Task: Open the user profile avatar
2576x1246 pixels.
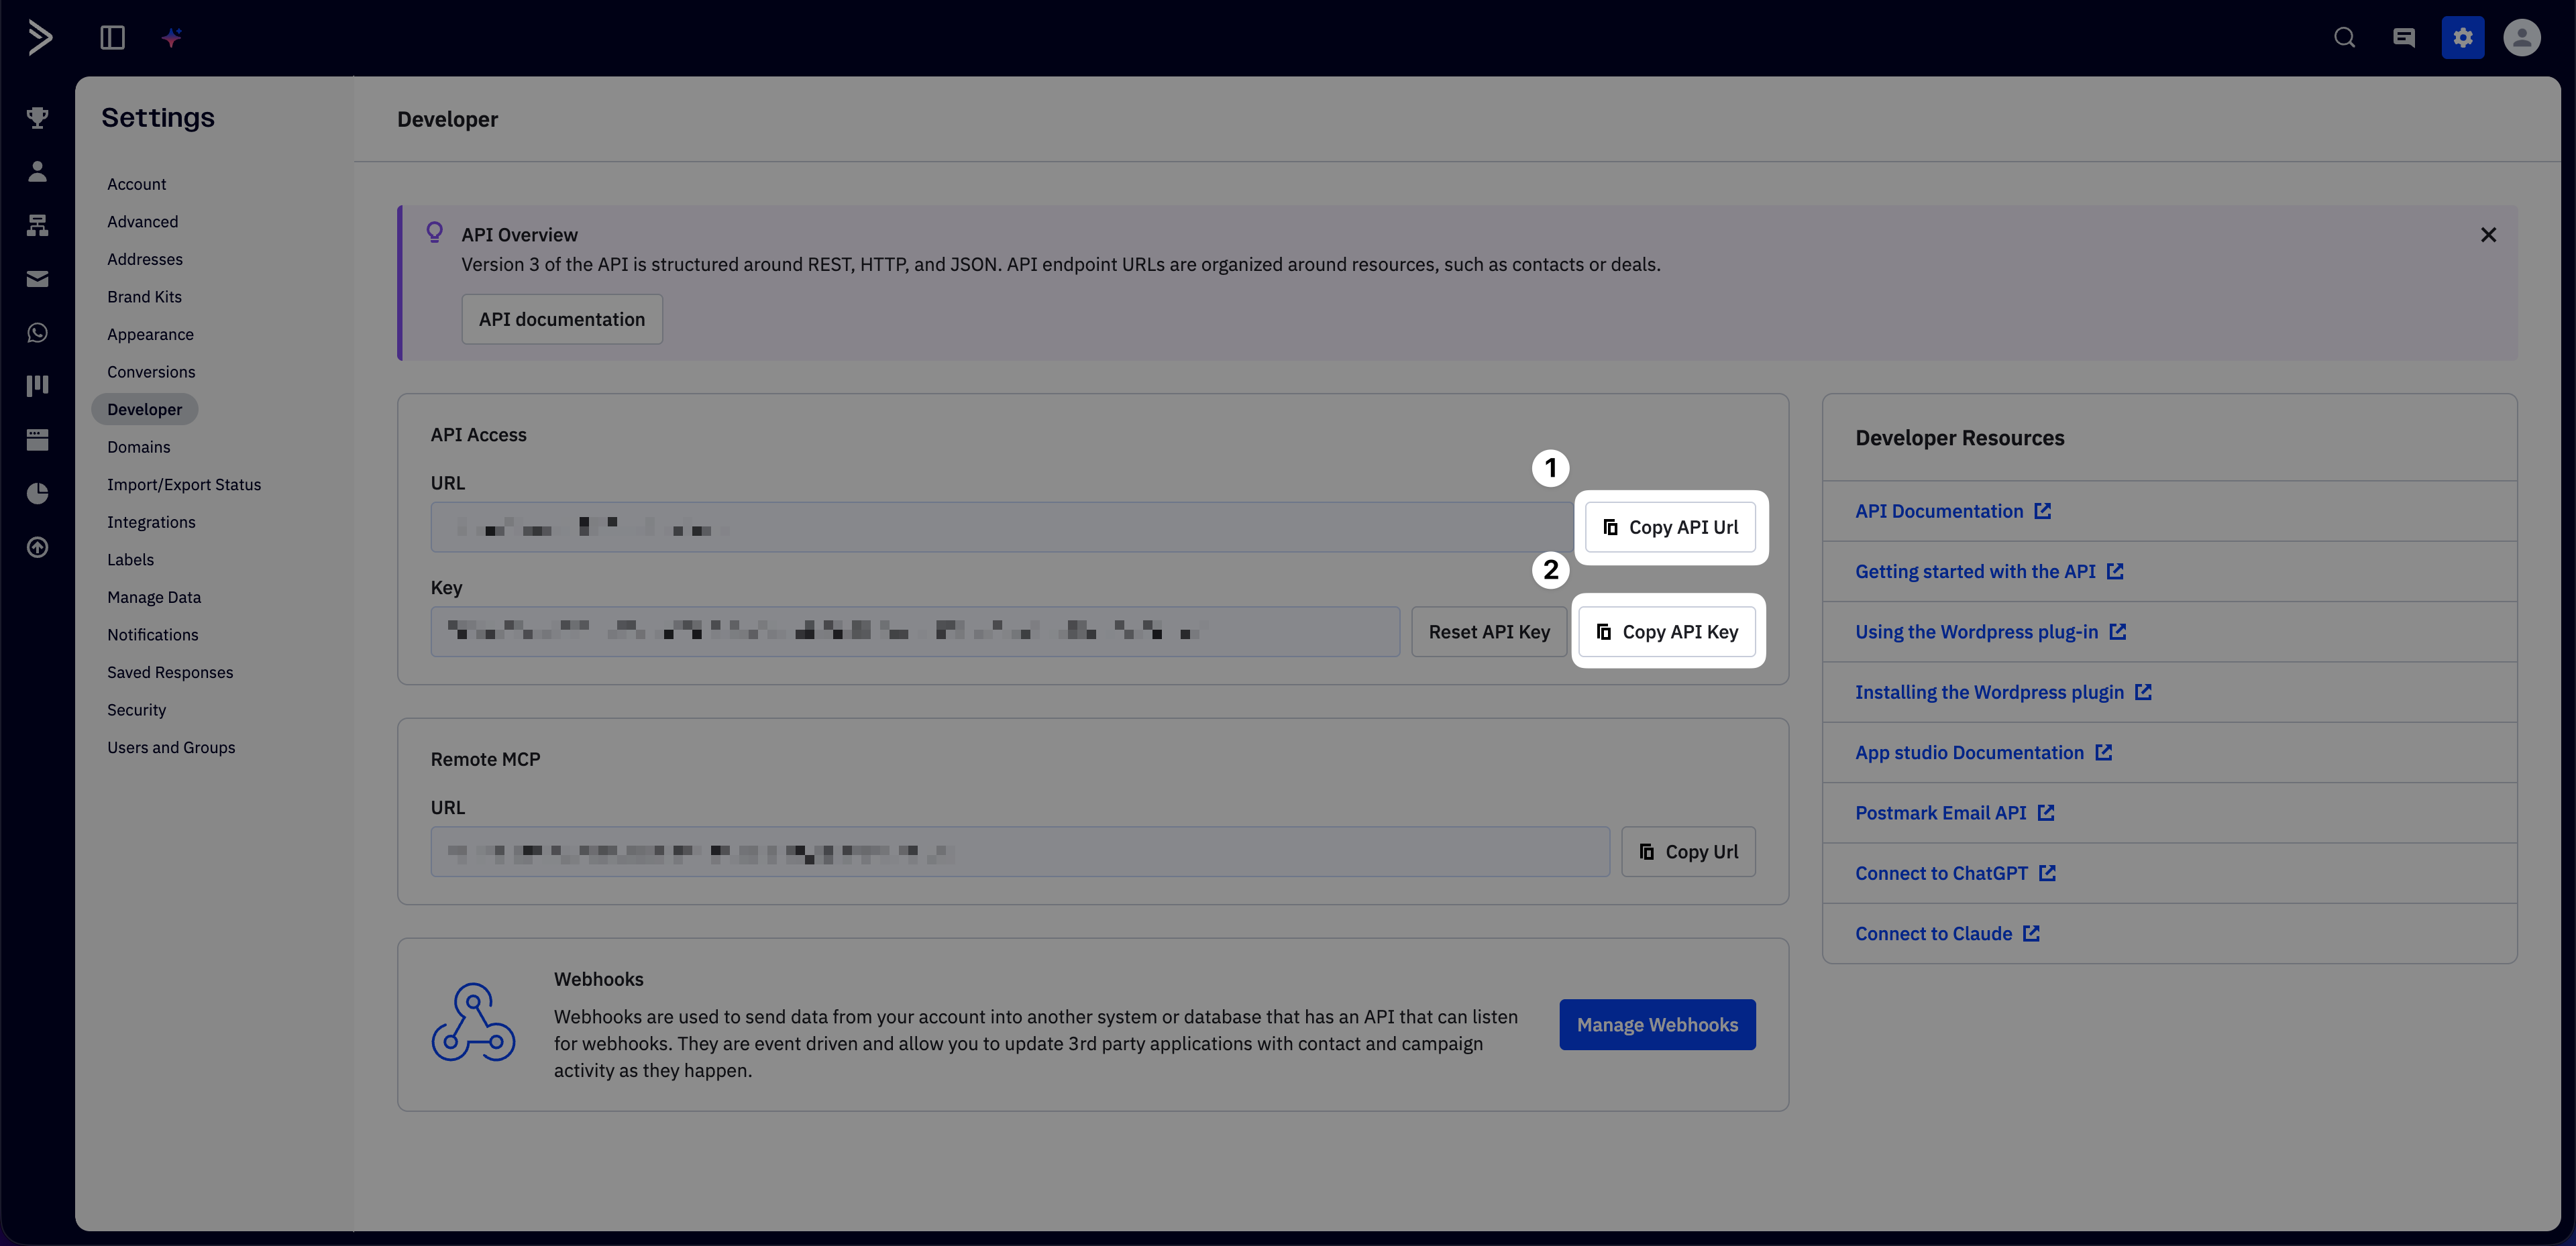Action: [x=2521, y=38]
